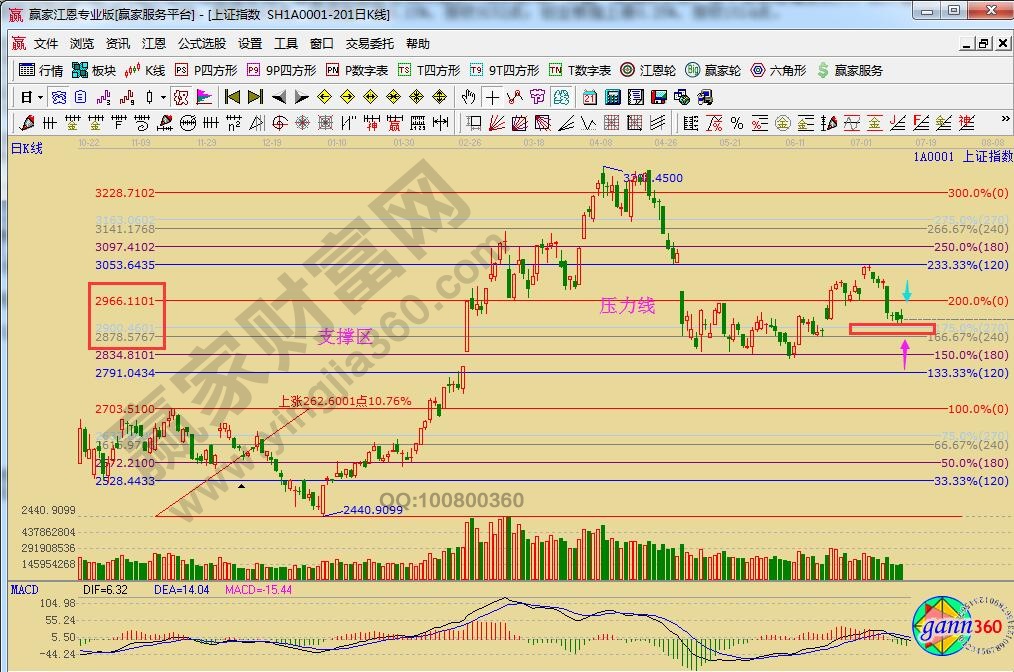Open the candlestick style dropdown arrow
This screenshot has height=672, width=1014.
click(x=163, y=97)
